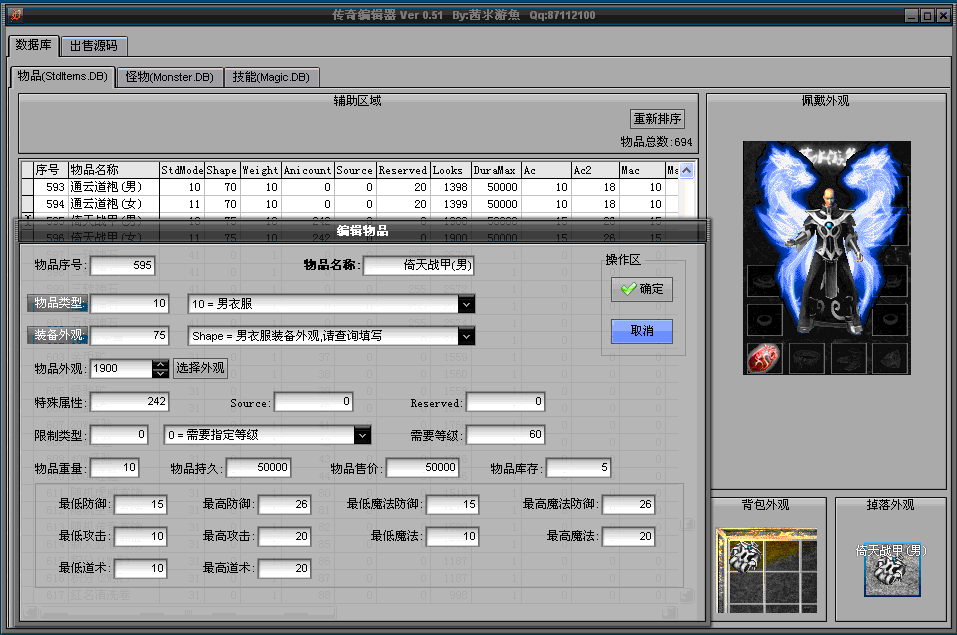Focus the 最低魔法 input field
957x635 pixels.
click(x=452, y=536)
